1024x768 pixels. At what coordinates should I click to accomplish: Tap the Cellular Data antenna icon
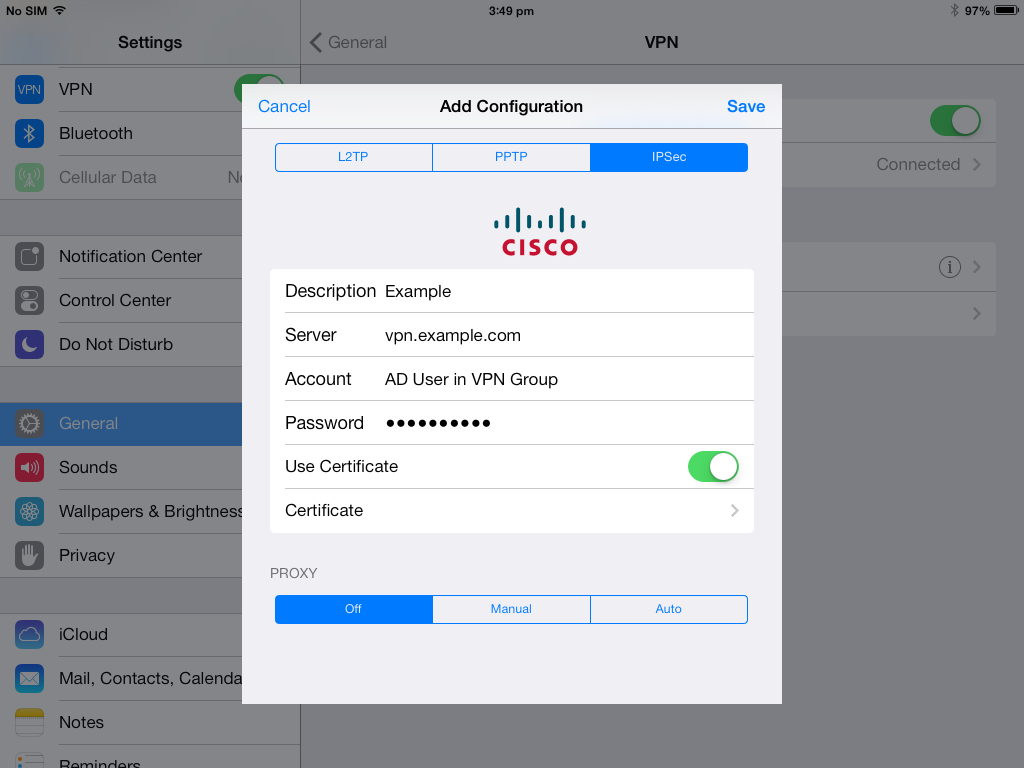(x=29, y=177)
